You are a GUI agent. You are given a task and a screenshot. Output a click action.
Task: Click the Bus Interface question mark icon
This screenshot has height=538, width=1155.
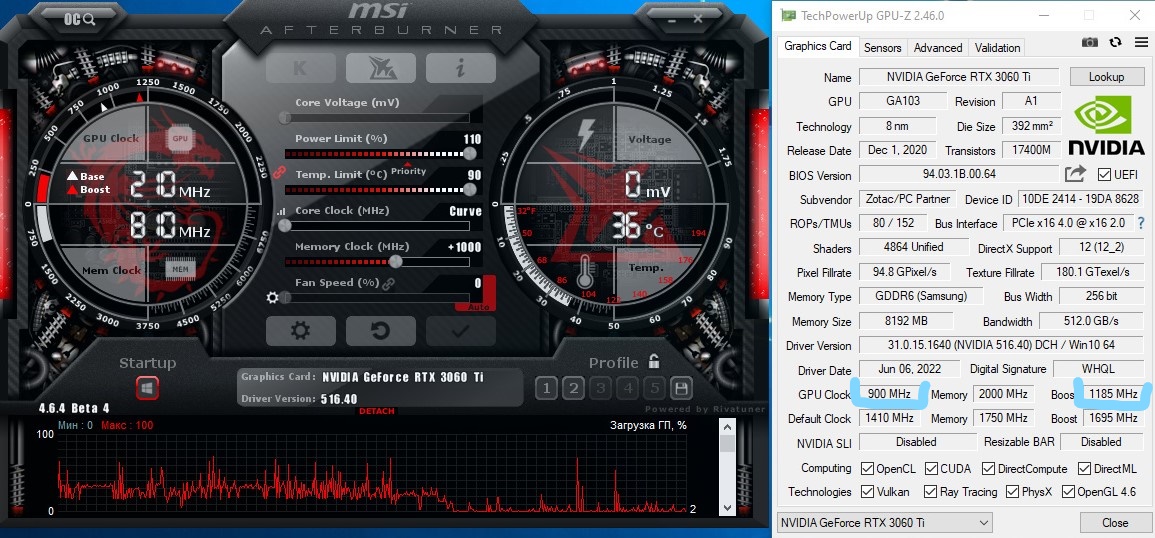click(1142, 223)
